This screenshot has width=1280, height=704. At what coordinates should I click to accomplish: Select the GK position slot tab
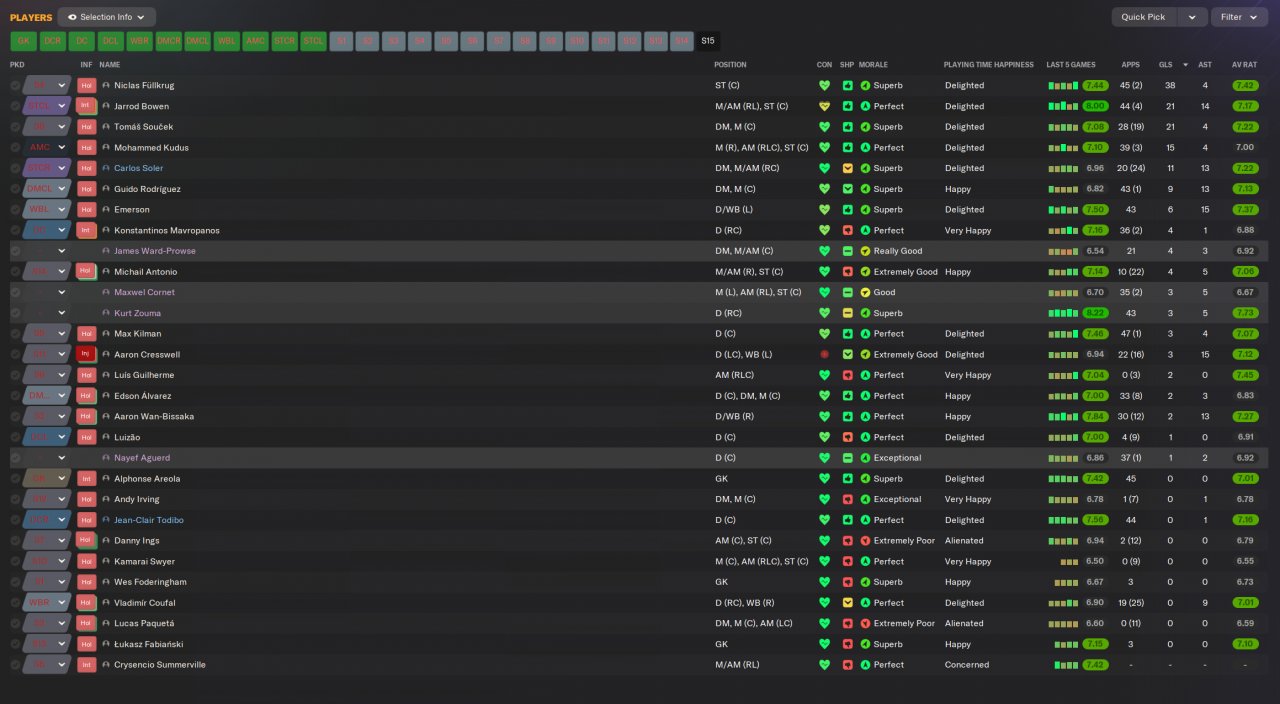[x=24, y=41]
